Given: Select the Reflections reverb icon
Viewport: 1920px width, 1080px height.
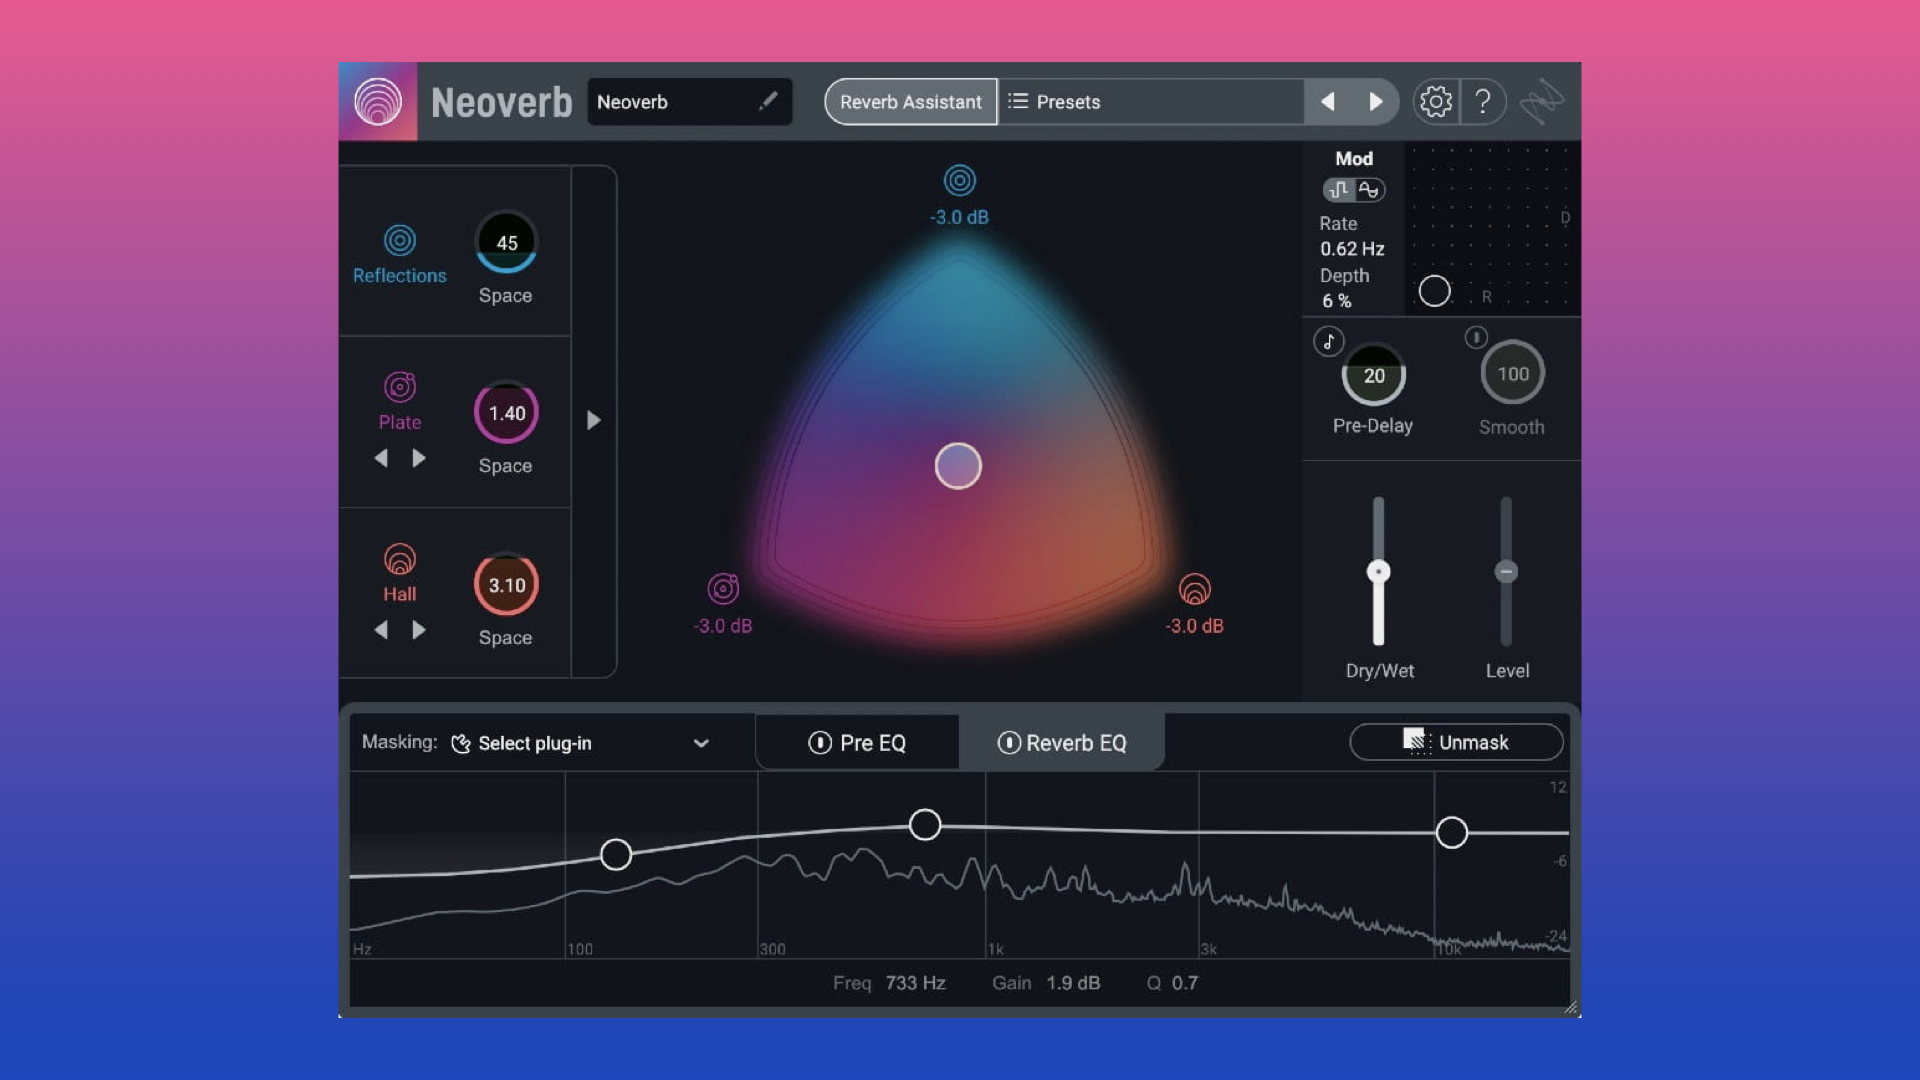Looking at the screenshot, I should (399, 240).
